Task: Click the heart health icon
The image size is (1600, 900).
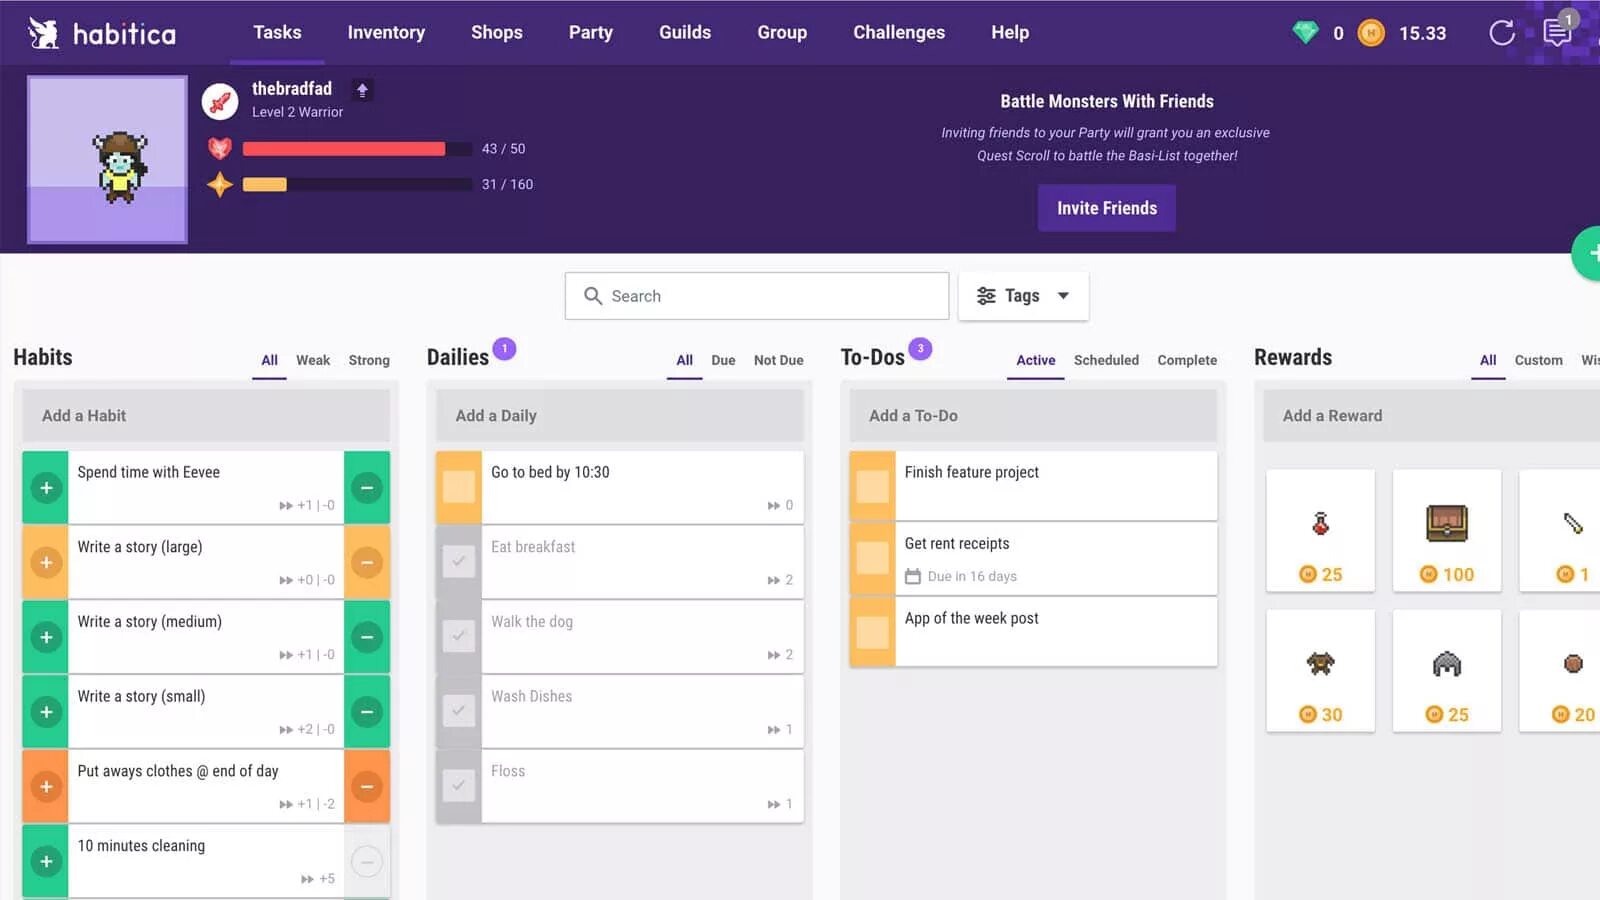Action: point(220,149)
